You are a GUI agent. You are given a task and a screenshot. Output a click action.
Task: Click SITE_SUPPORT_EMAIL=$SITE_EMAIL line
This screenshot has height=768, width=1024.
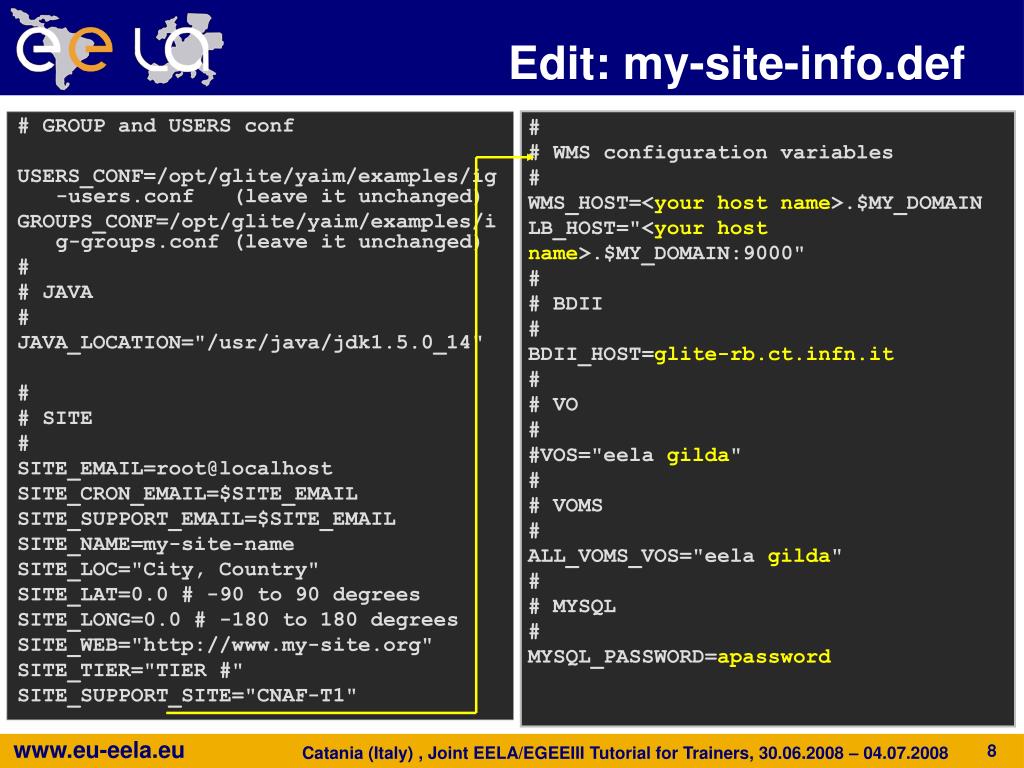[x=206, y=519]
